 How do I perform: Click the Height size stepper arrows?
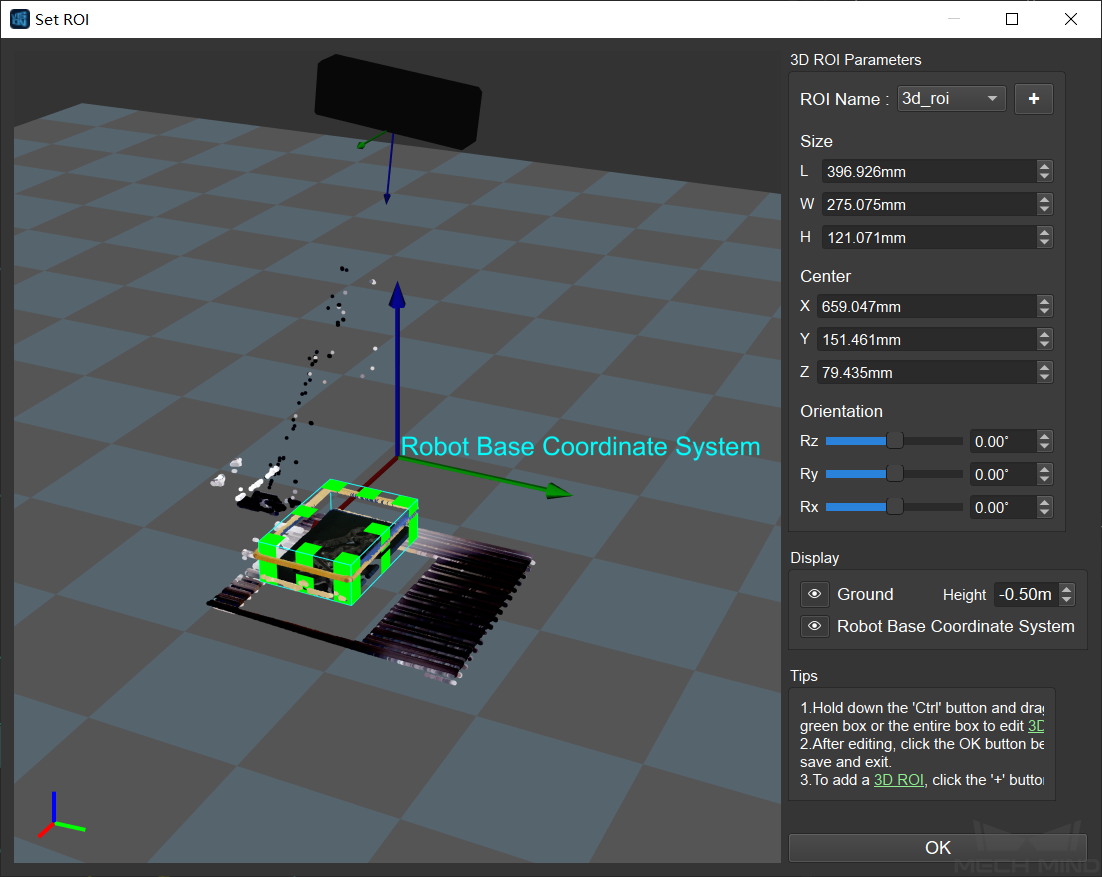1045,238
